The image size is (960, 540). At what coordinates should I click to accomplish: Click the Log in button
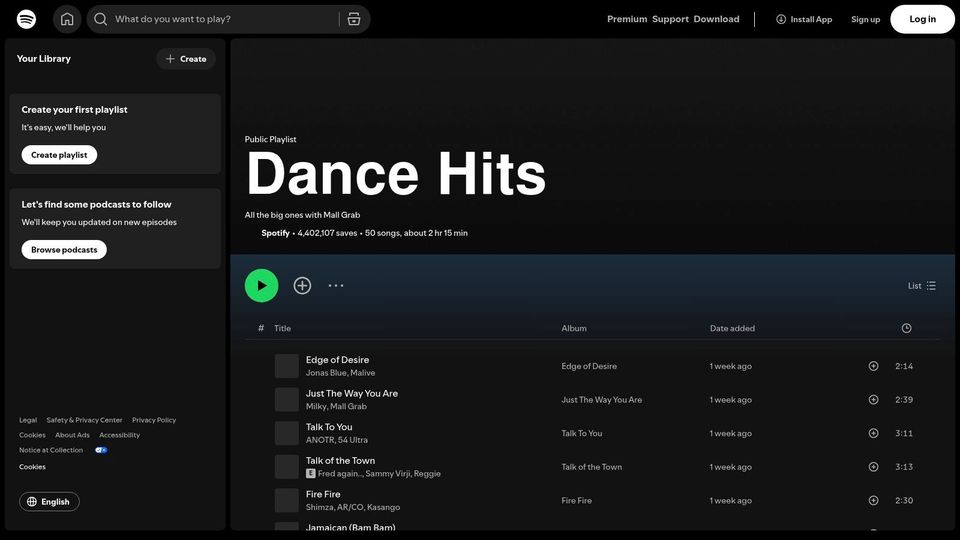pyautogui.click(x=922, y=19)
